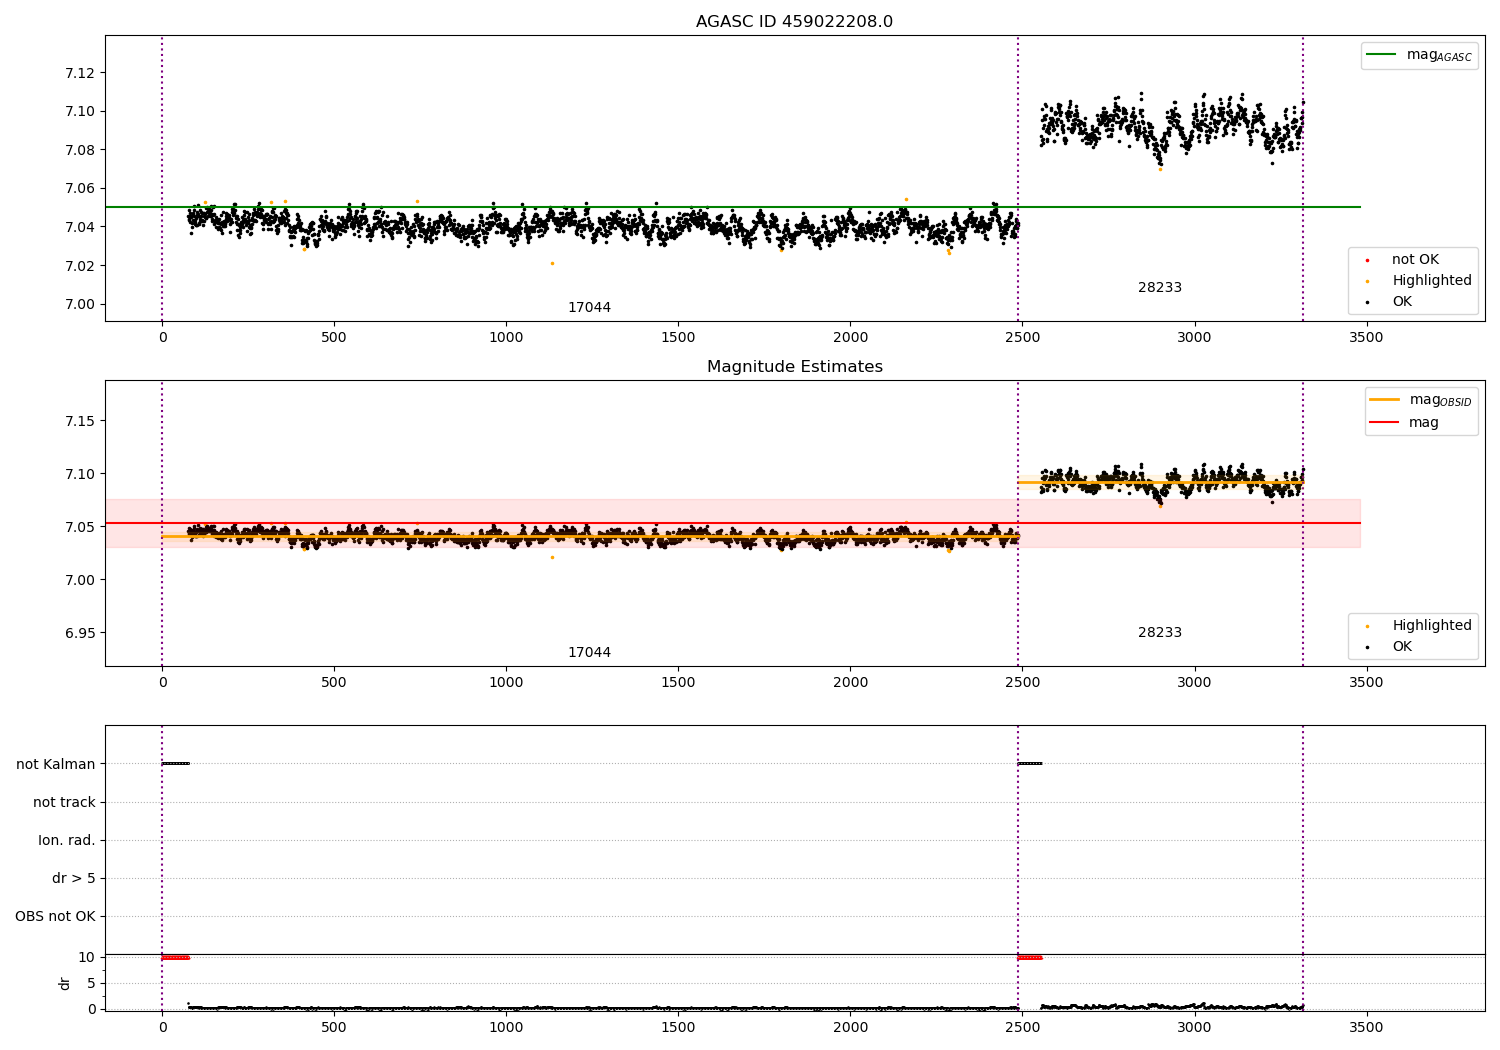Click red dr markers at start of obsid 28233
Viewport: 1500px width, 1050px height.
[x=1030, y=957]
